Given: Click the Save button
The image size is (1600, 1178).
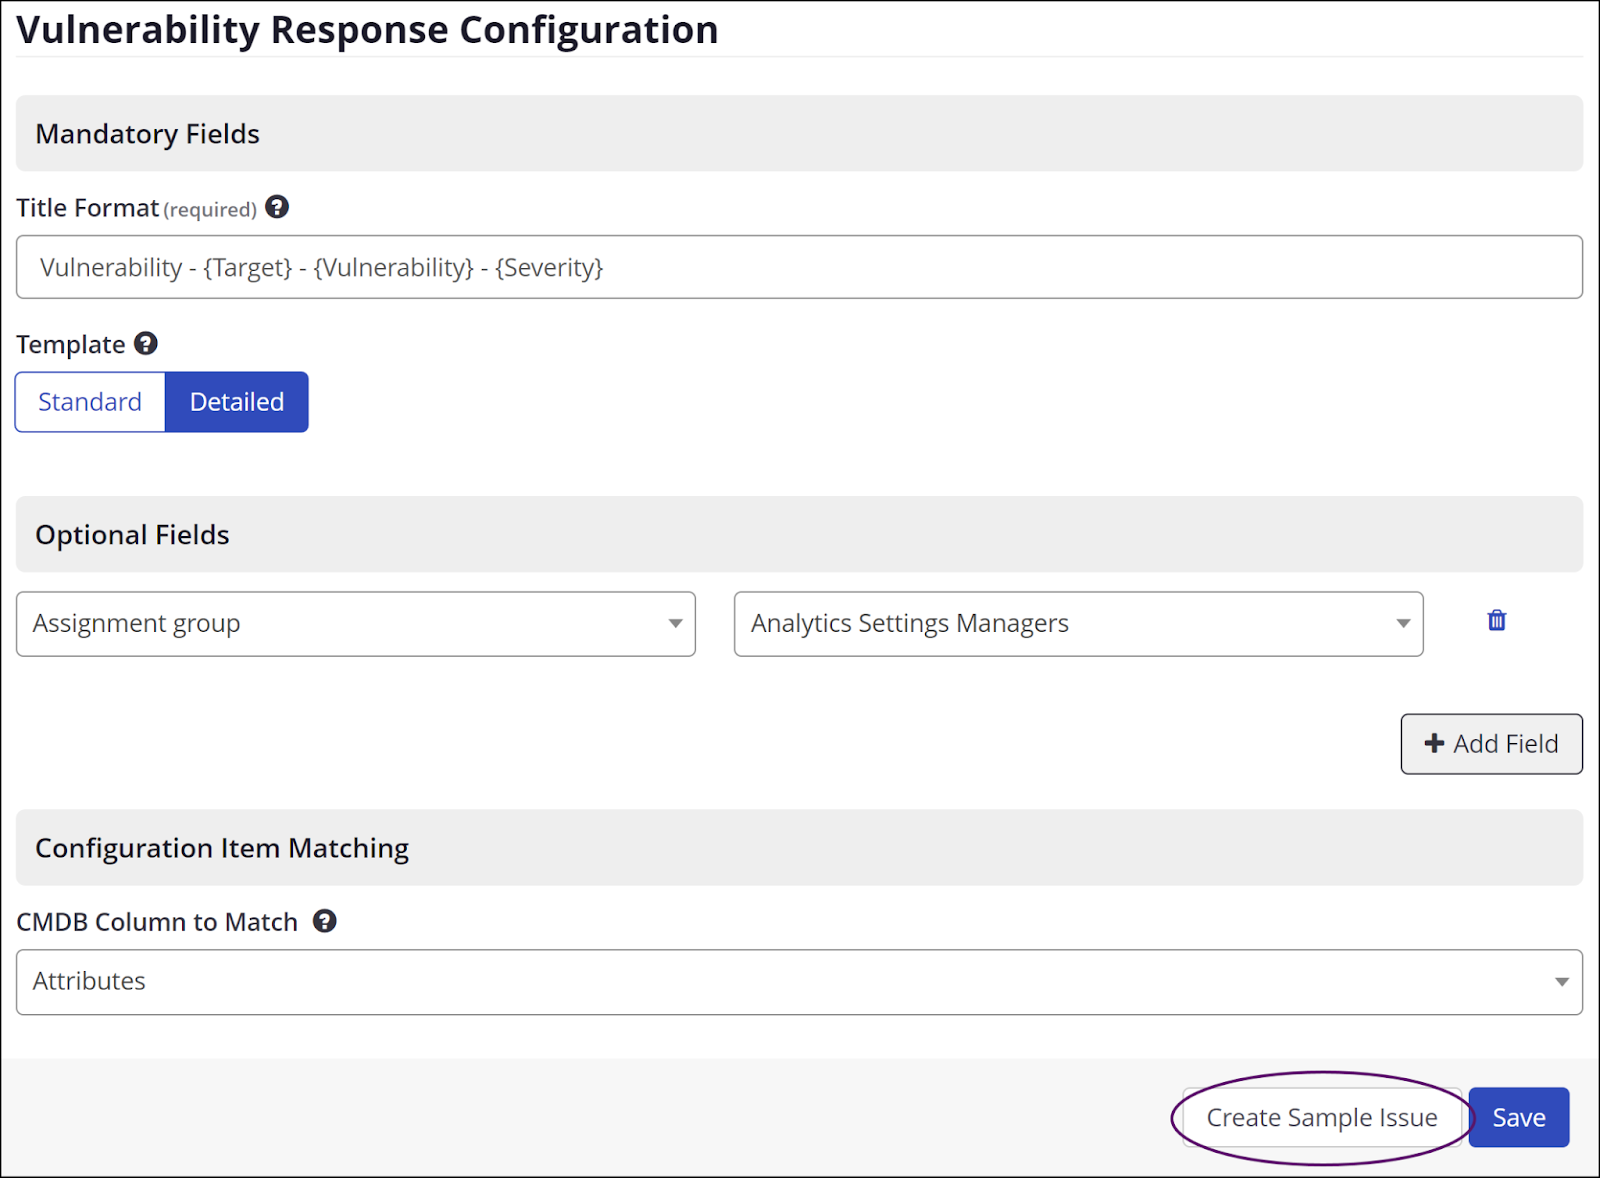Looking at the screenshot, I should (1518, 1117).
